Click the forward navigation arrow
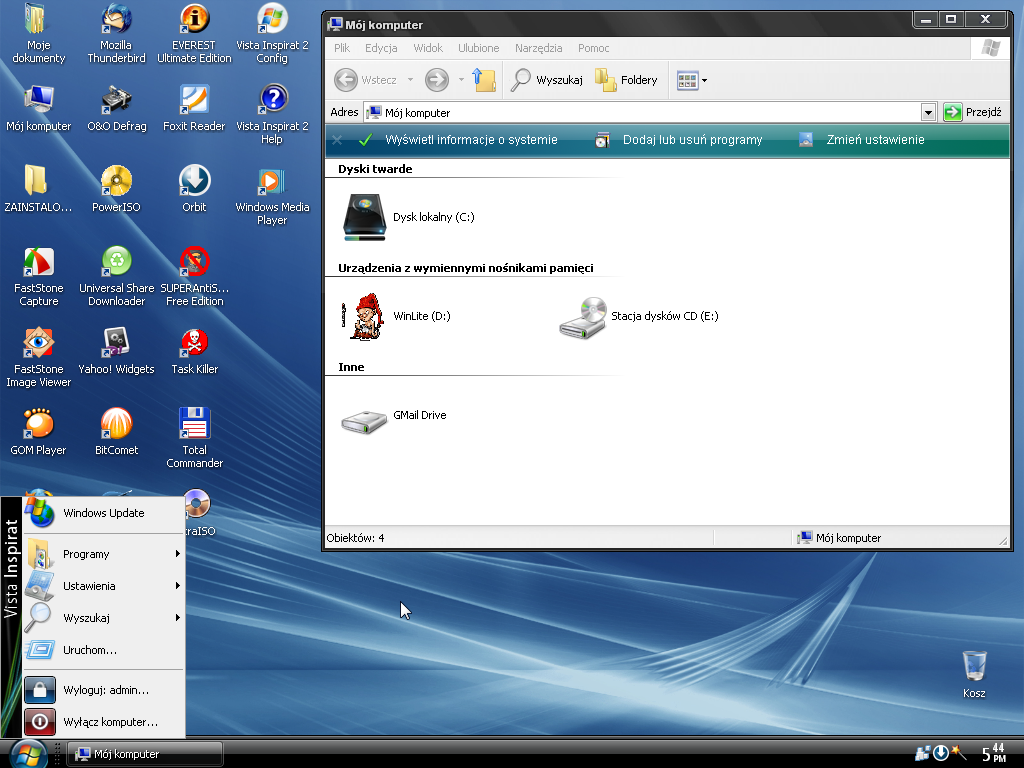 [x=437, y=80]
